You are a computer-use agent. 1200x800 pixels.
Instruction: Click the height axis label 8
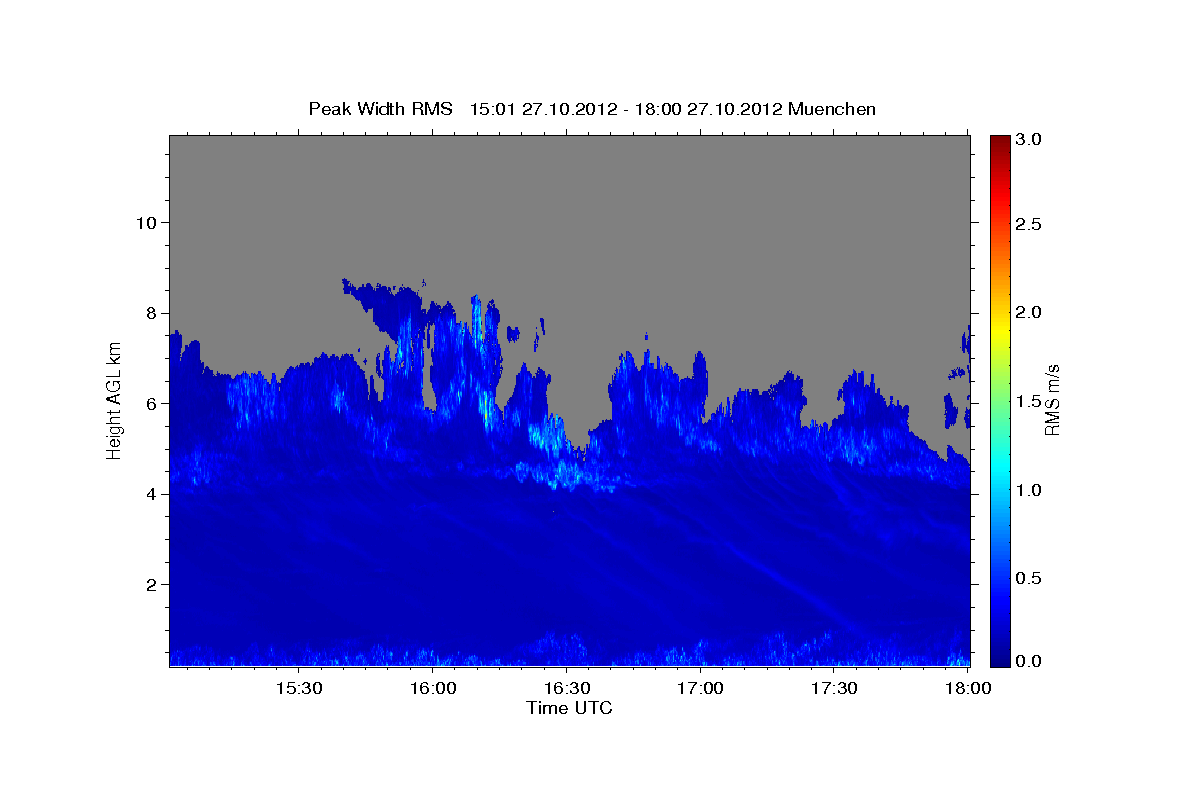pyautogui.click(x=153, y=313)
